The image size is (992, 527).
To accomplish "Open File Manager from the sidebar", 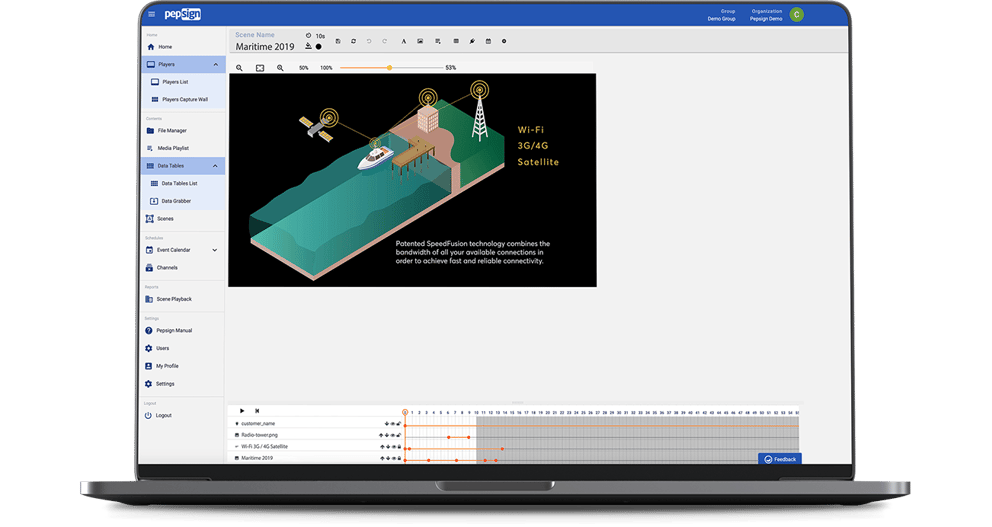I will click(x=171, y=131).
